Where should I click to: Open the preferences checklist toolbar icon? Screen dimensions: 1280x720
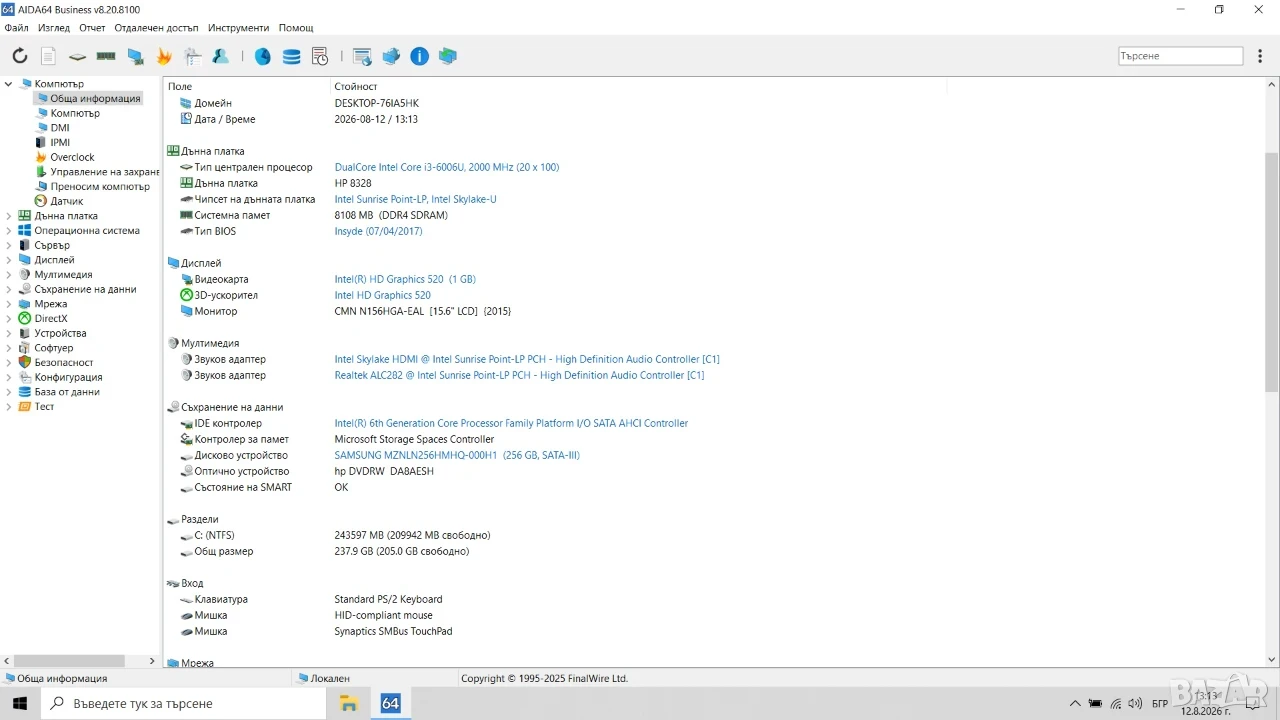pyautogui.click(x=193, y=56)
